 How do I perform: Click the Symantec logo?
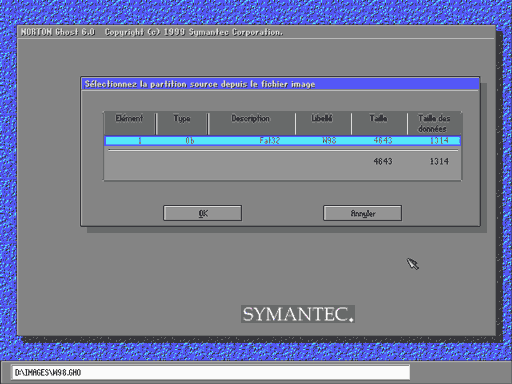point(298,314)
